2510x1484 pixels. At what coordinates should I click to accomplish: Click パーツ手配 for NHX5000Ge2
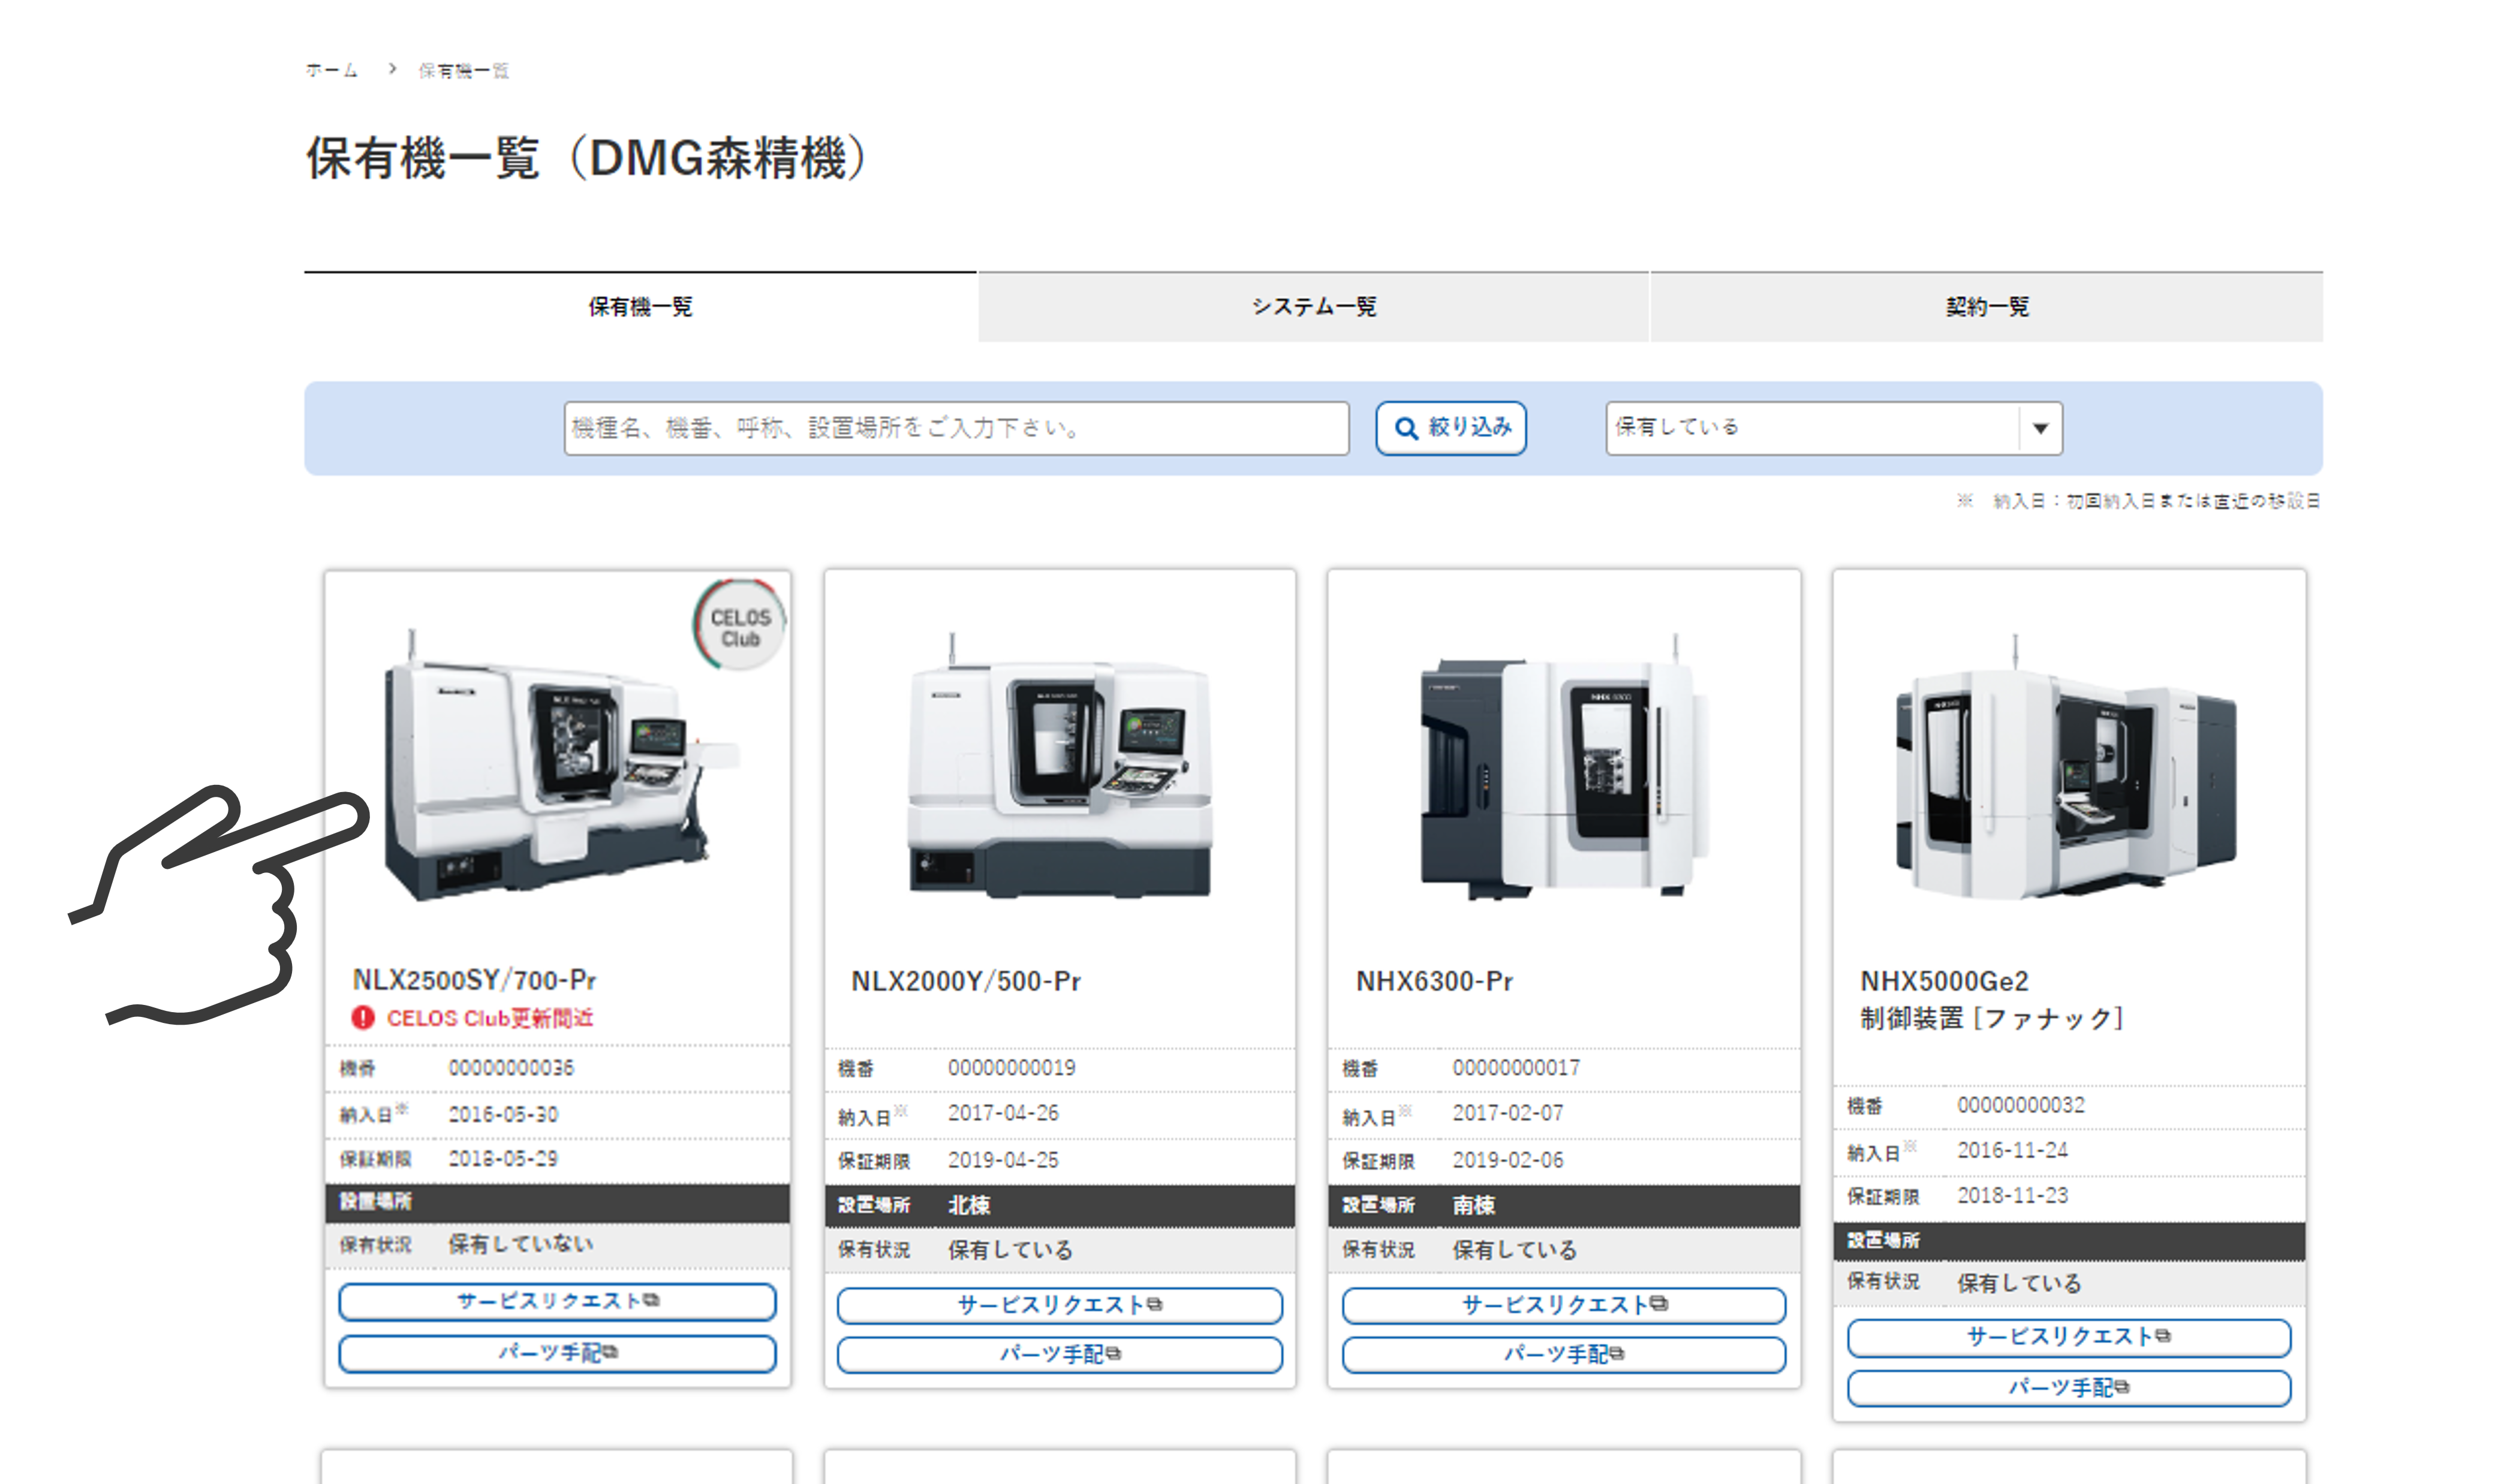2069,1388
